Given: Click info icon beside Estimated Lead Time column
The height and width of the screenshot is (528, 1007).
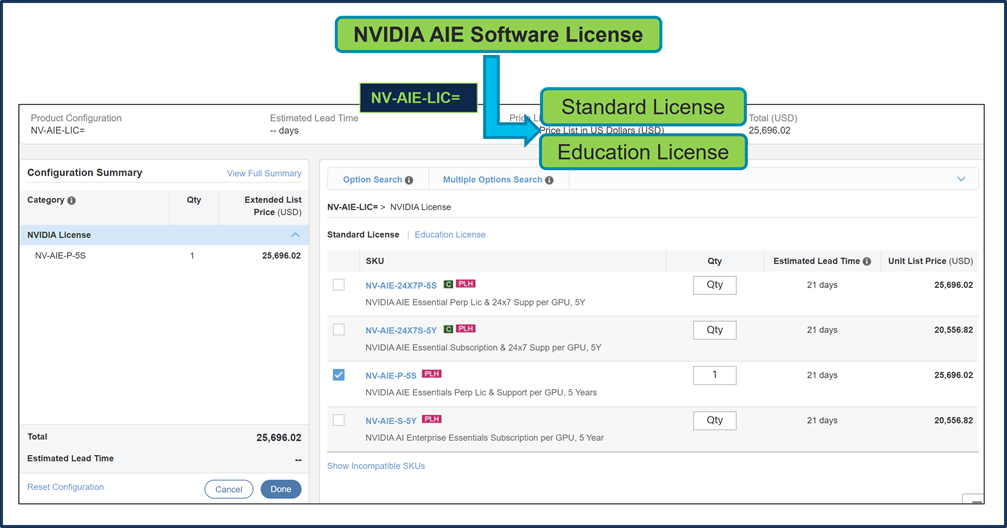Looking at the screenshot, I should pos(867,261).
